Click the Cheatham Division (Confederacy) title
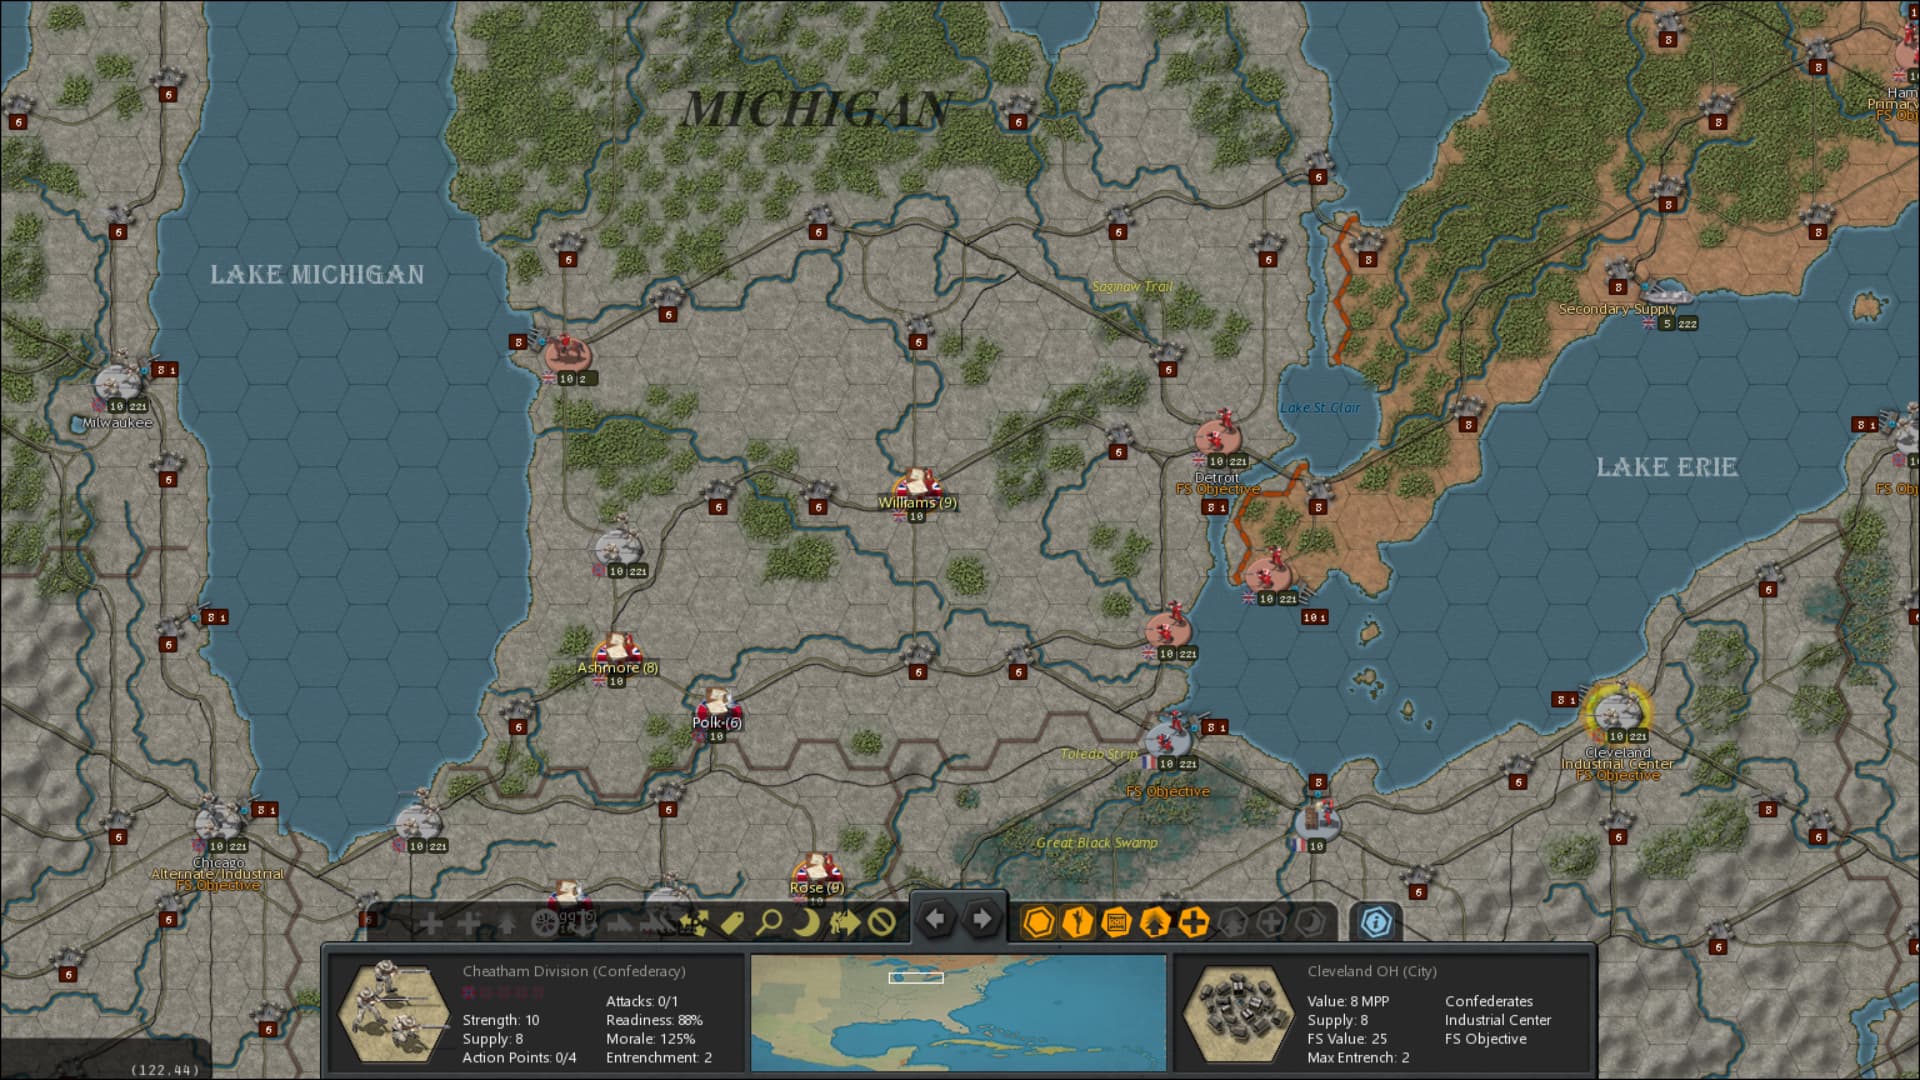Screen dimensions: 1920x1080 [x=574, y=971]
